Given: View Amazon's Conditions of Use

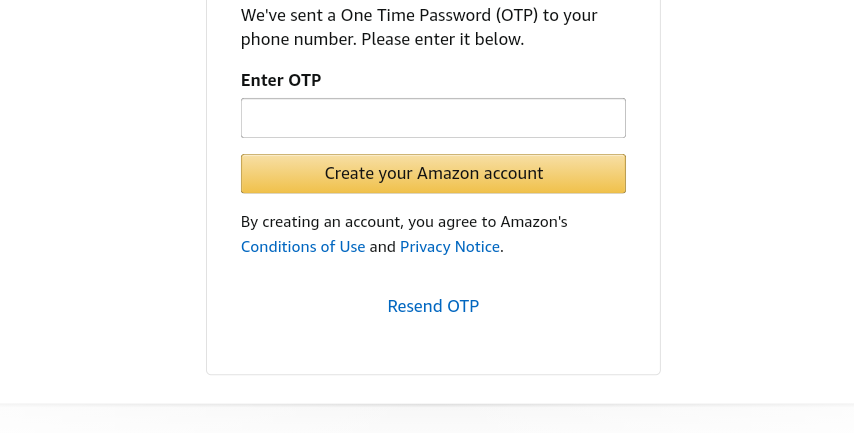Looking at the screenshot, I should pyautogui.click(x=303, y=246).
